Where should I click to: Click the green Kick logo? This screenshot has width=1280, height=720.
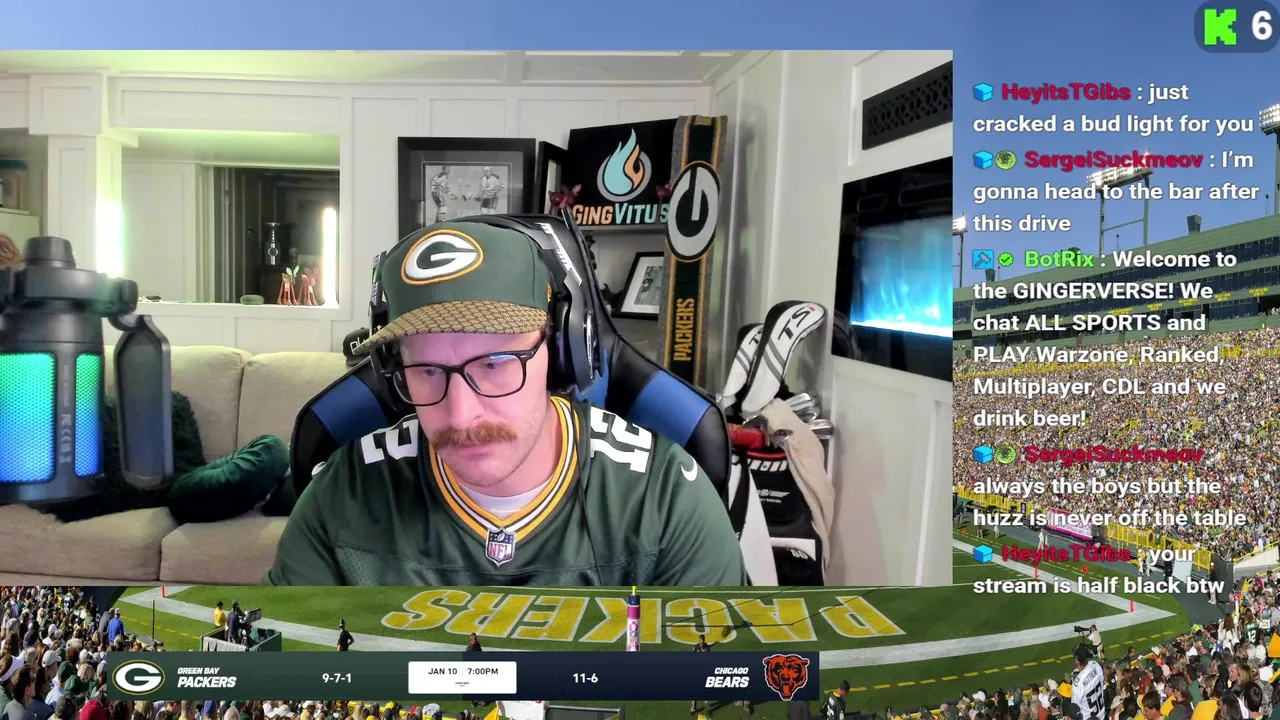coord(1220,27)
